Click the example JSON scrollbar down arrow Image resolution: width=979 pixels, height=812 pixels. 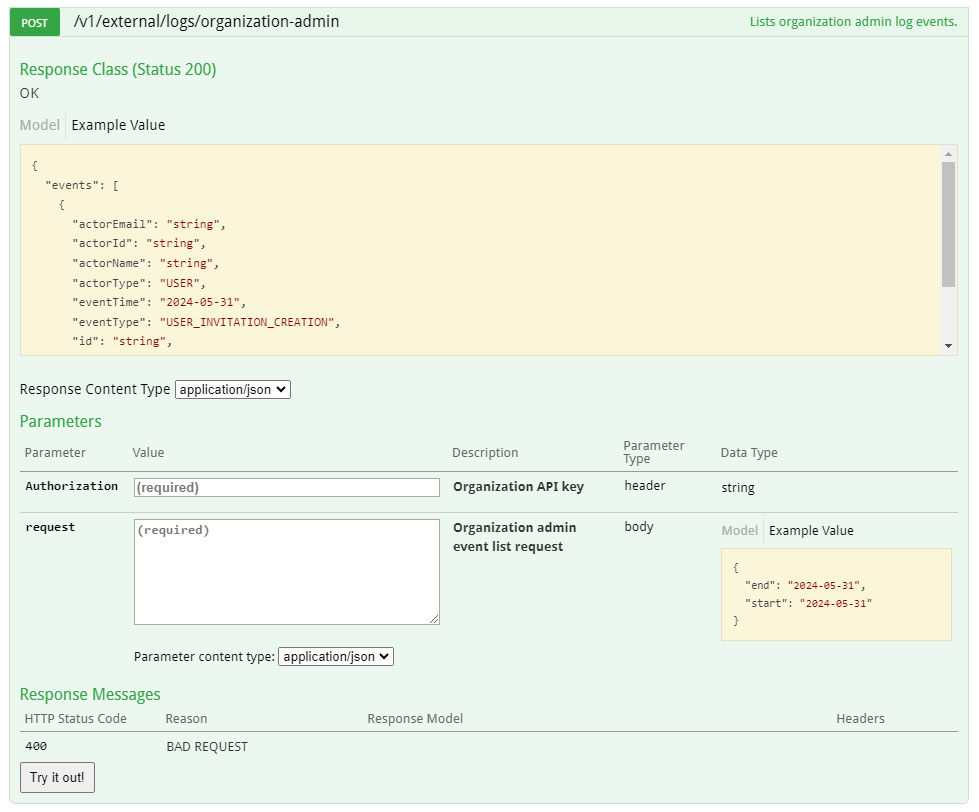pos(950,344)
